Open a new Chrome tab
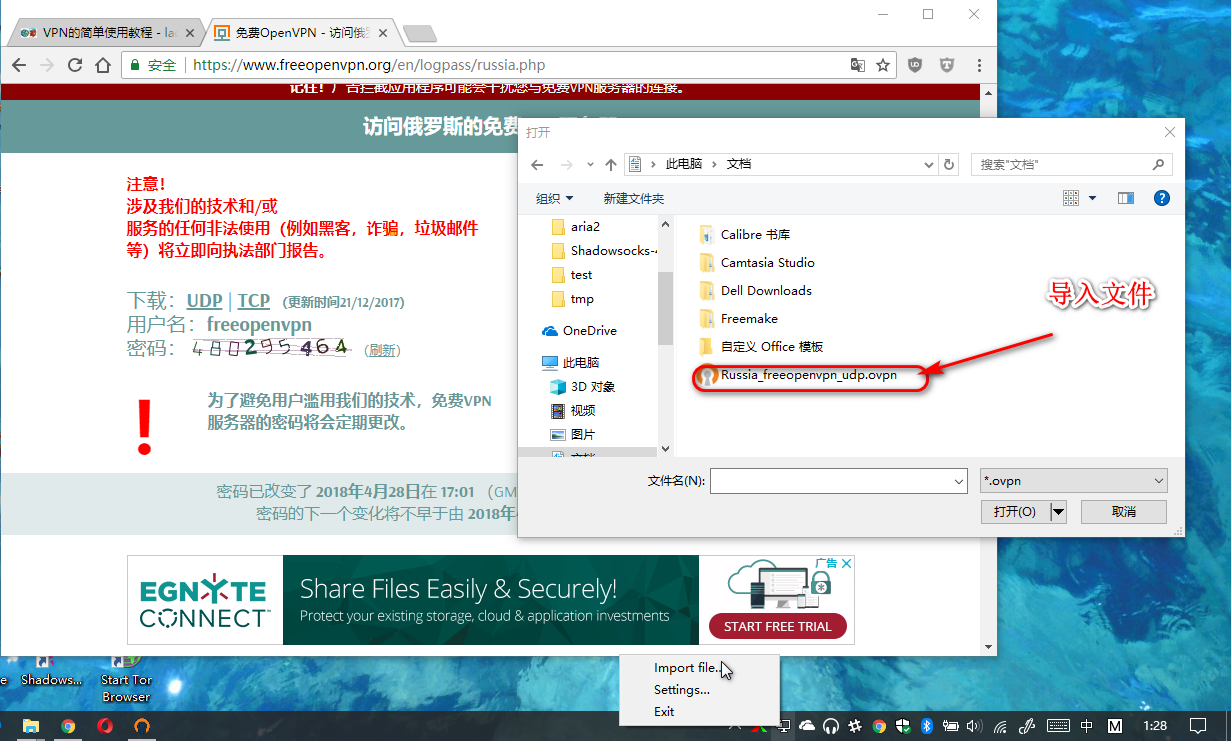This screenshot has height=741, width=1231. [x=419, y=34]
